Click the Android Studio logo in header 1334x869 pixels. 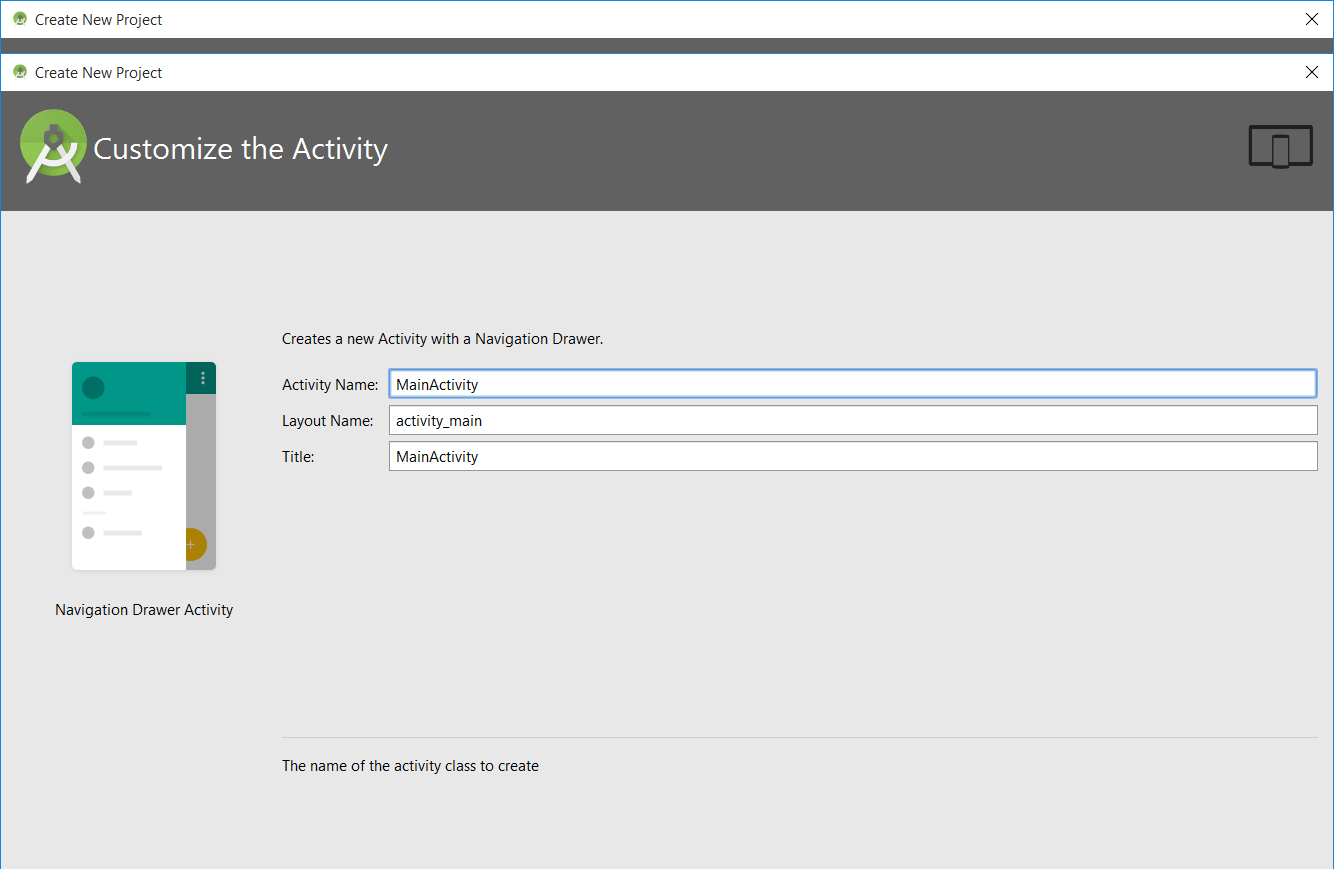click(x=53, y=146)
